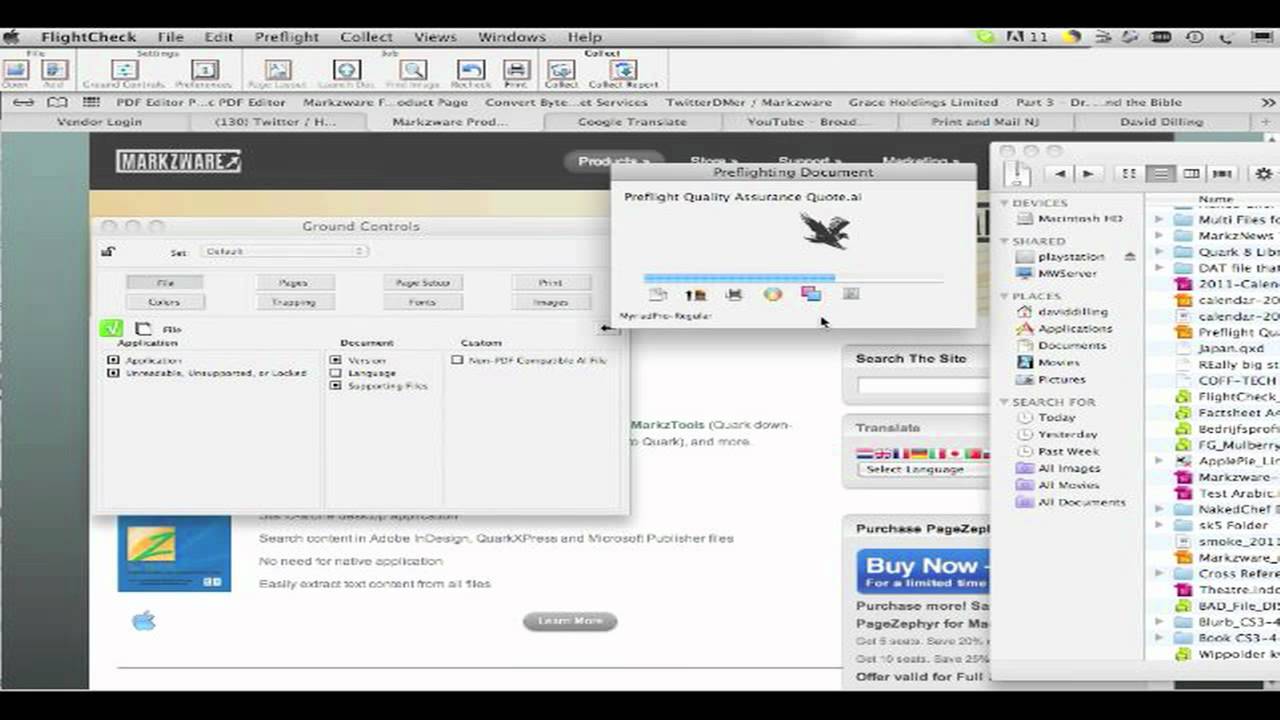Collapse the DEVICES section in Finder
Screen dimensions: 1280x720
[x=1004, y=203]
